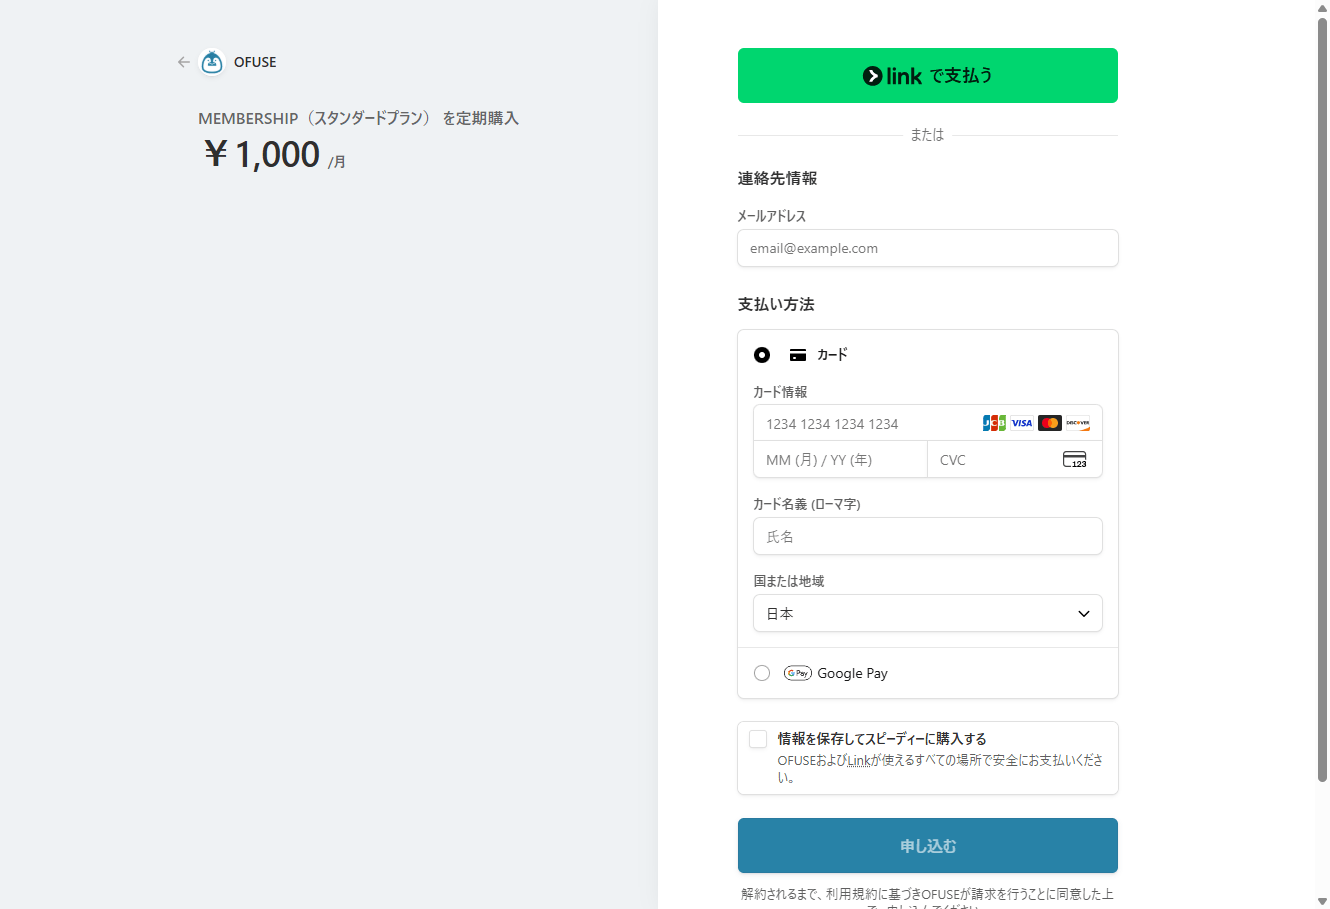1330x909 pixels.
Task: Click the OFUSE logo icon
Action: tap(212, 62)
